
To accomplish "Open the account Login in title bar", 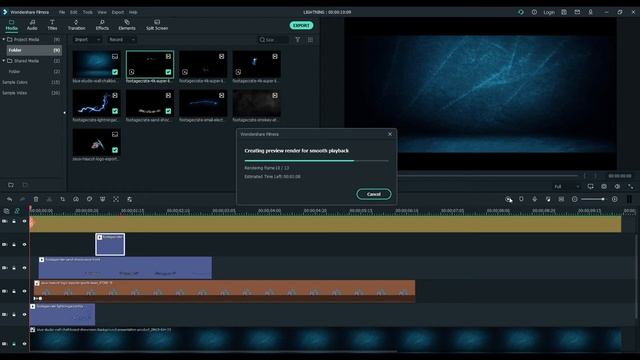I will click(x=549, y=12).
